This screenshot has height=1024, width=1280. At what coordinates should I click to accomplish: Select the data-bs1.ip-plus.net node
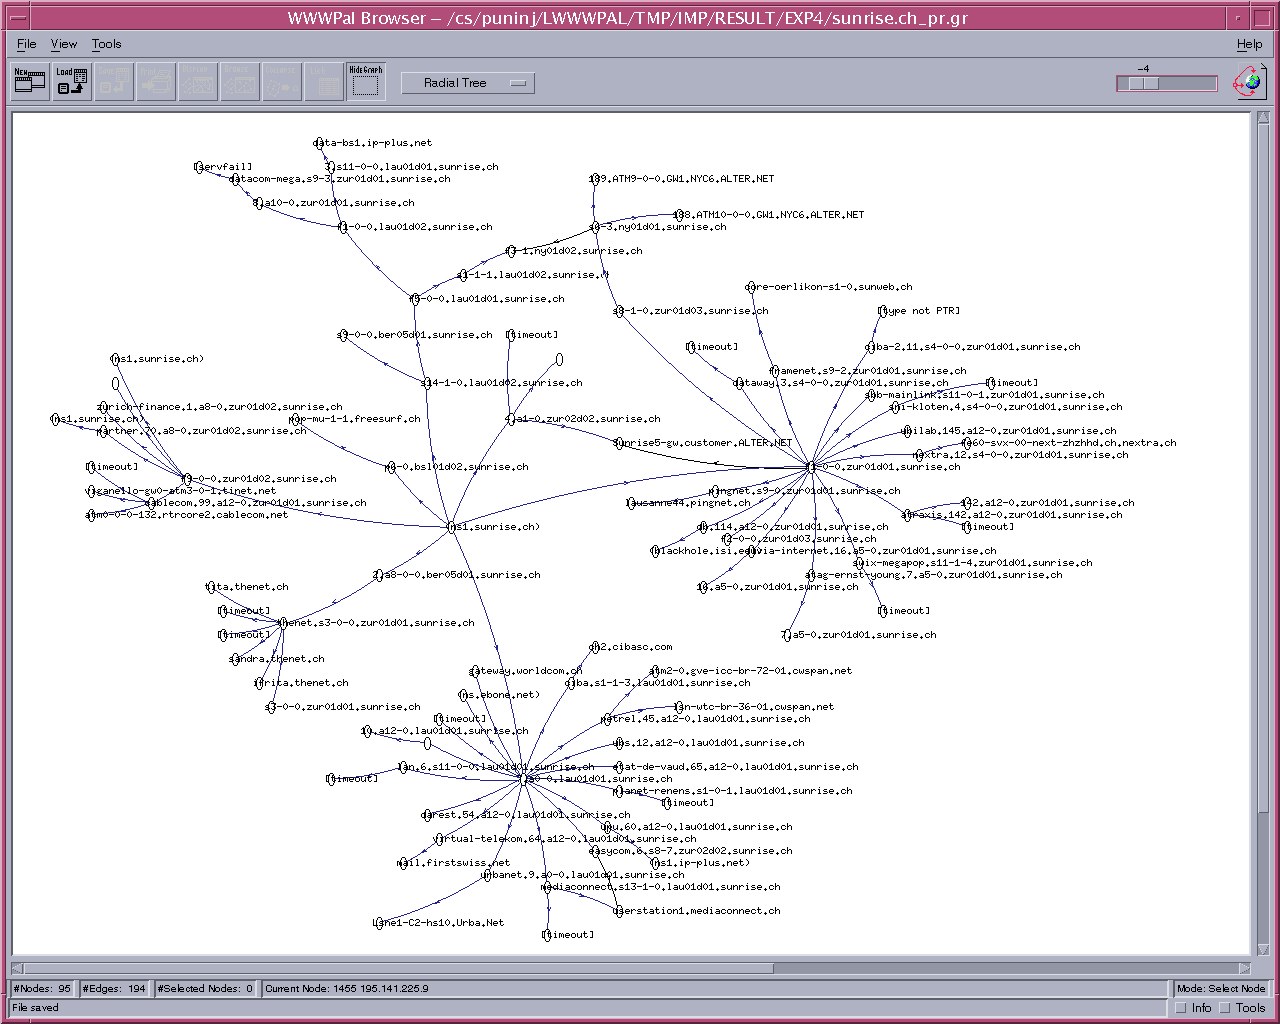pos(320,143)
